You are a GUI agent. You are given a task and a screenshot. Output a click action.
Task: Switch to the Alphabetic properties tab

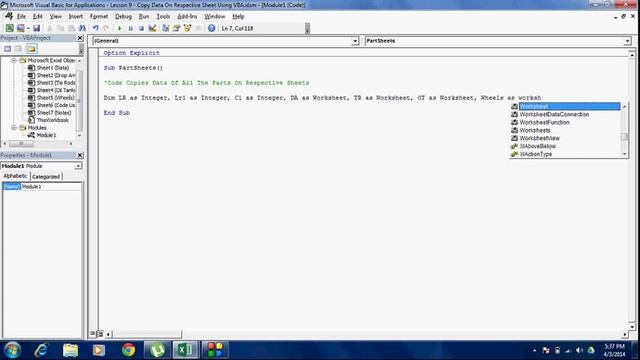[15, 176]
